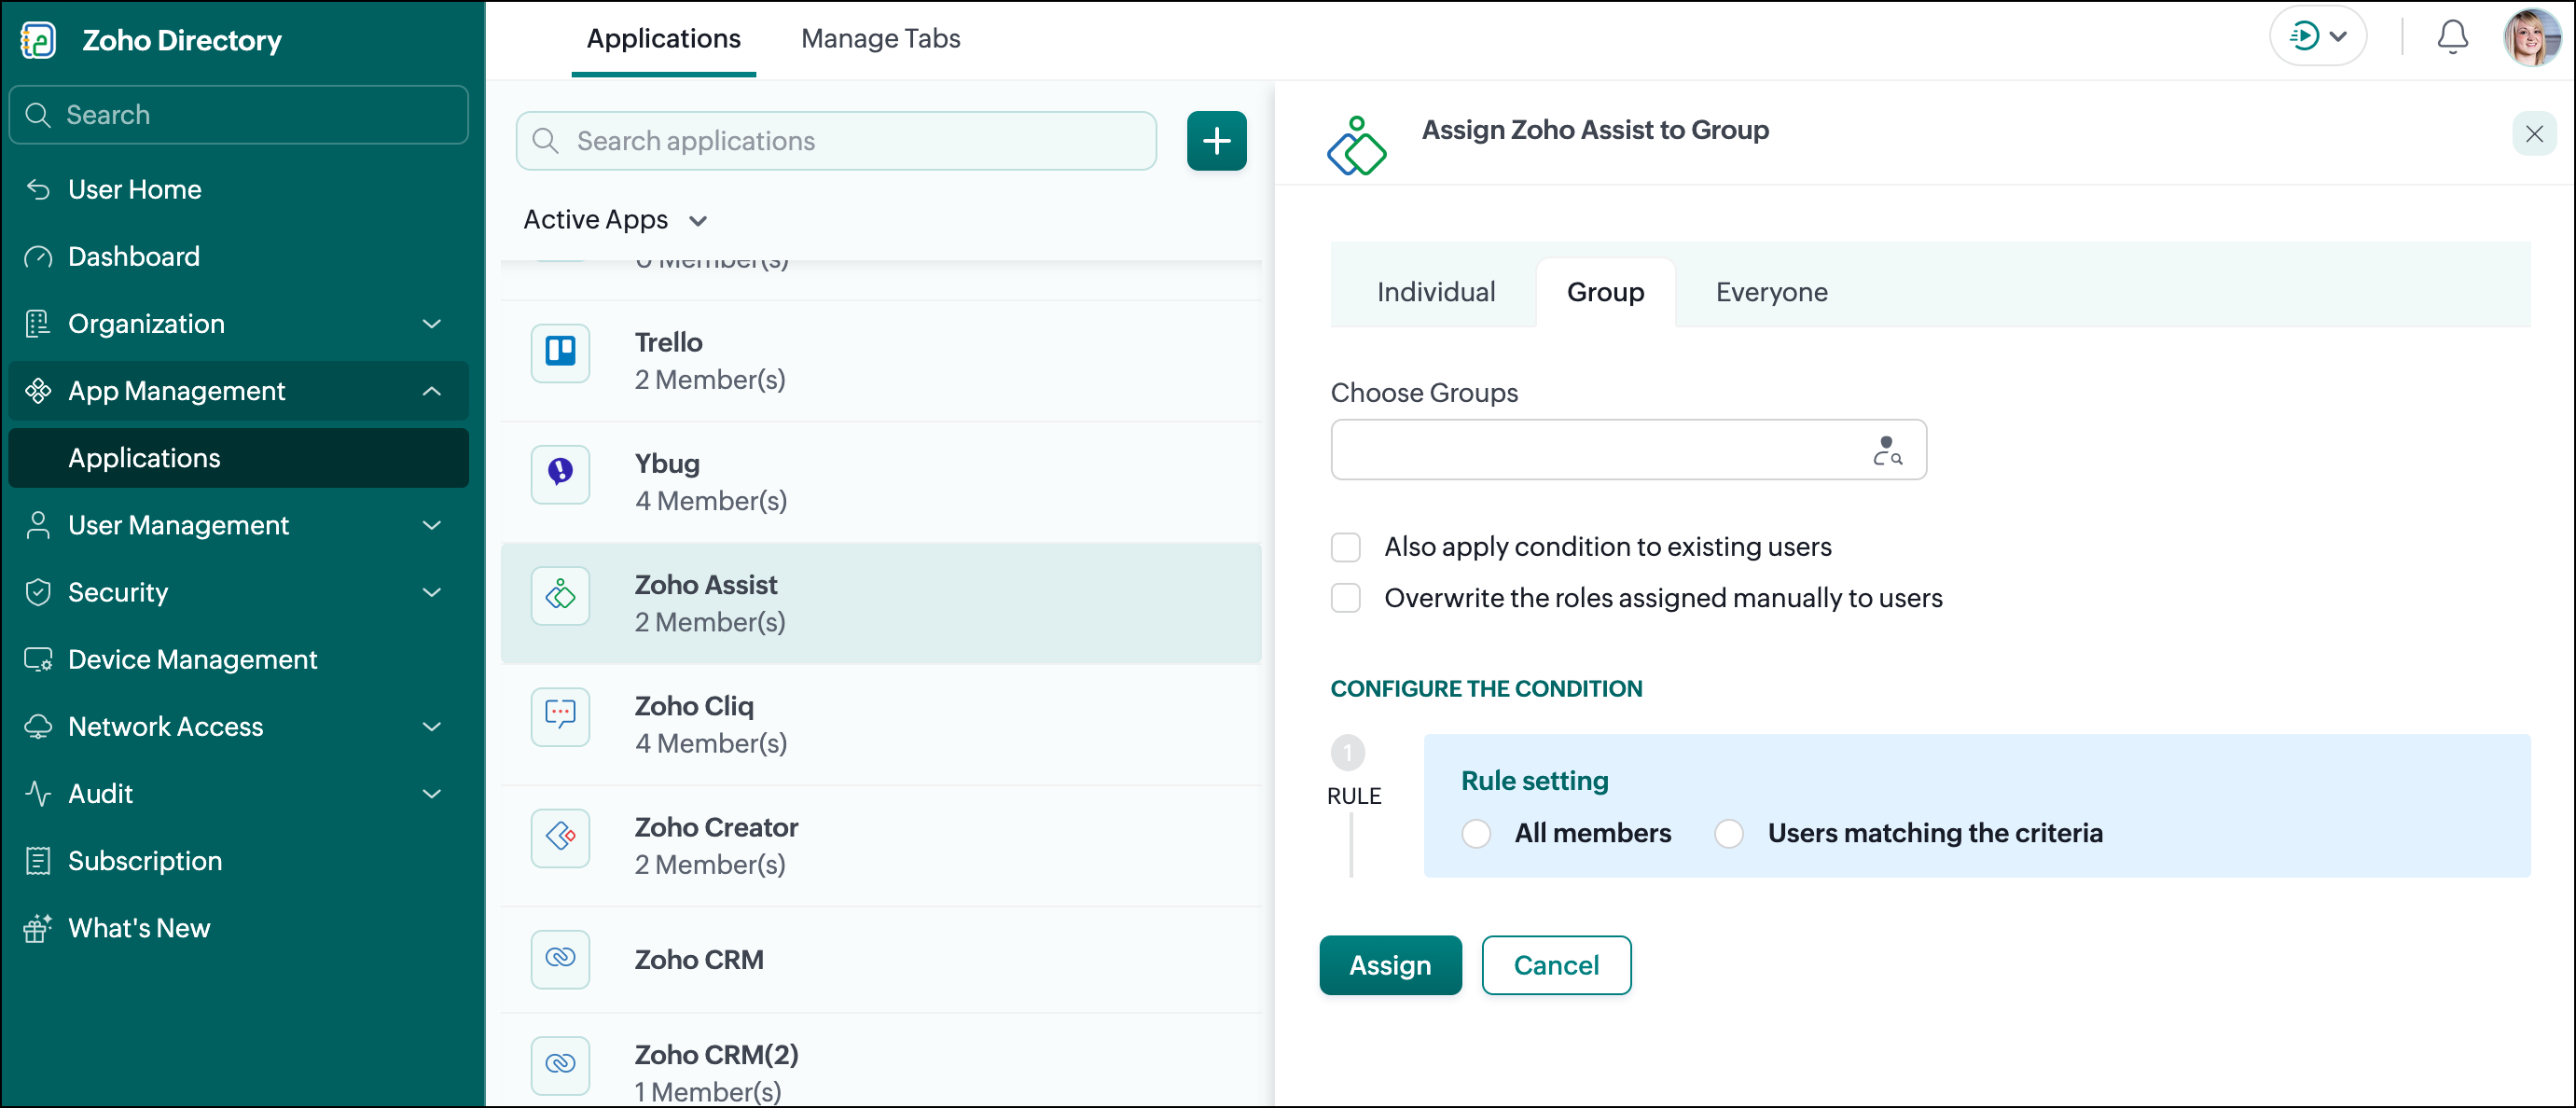The height and width of the screenshot is (1108, 2576).
Task: Focus the sidebar Search field
Action: 238,115
